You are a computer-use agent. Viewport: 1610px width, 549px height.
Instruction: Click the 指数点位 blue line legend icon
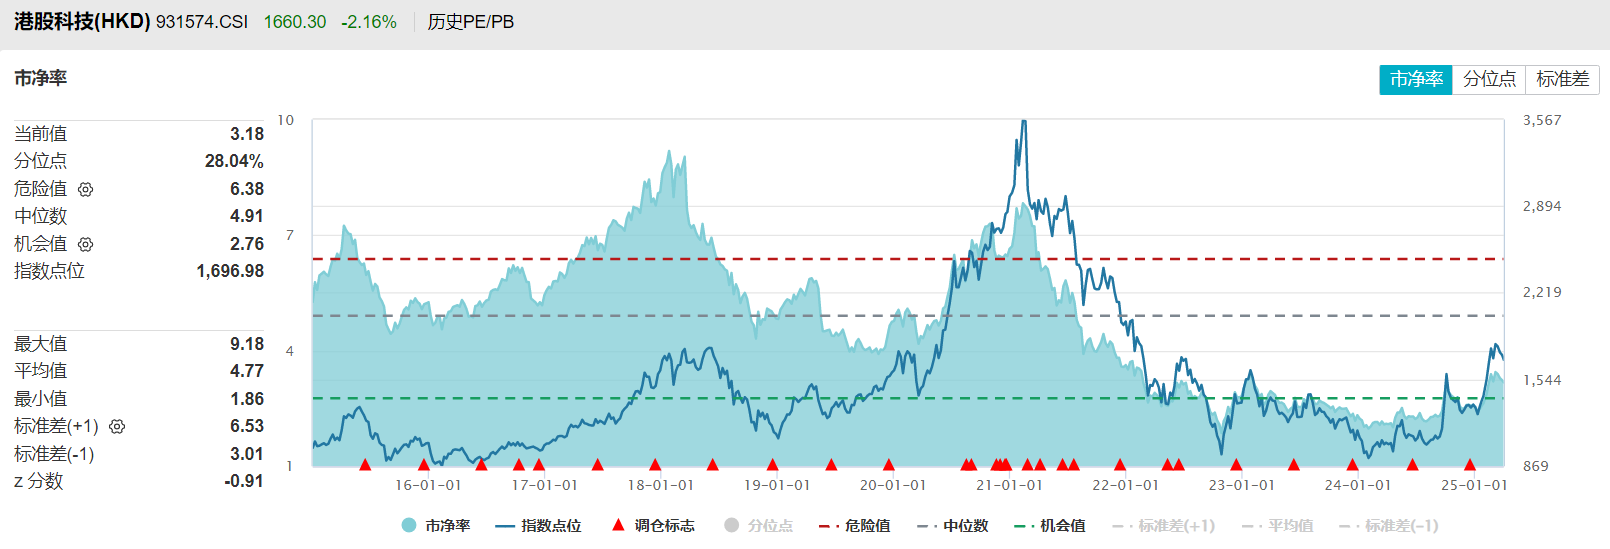click(x=504, y=526)
